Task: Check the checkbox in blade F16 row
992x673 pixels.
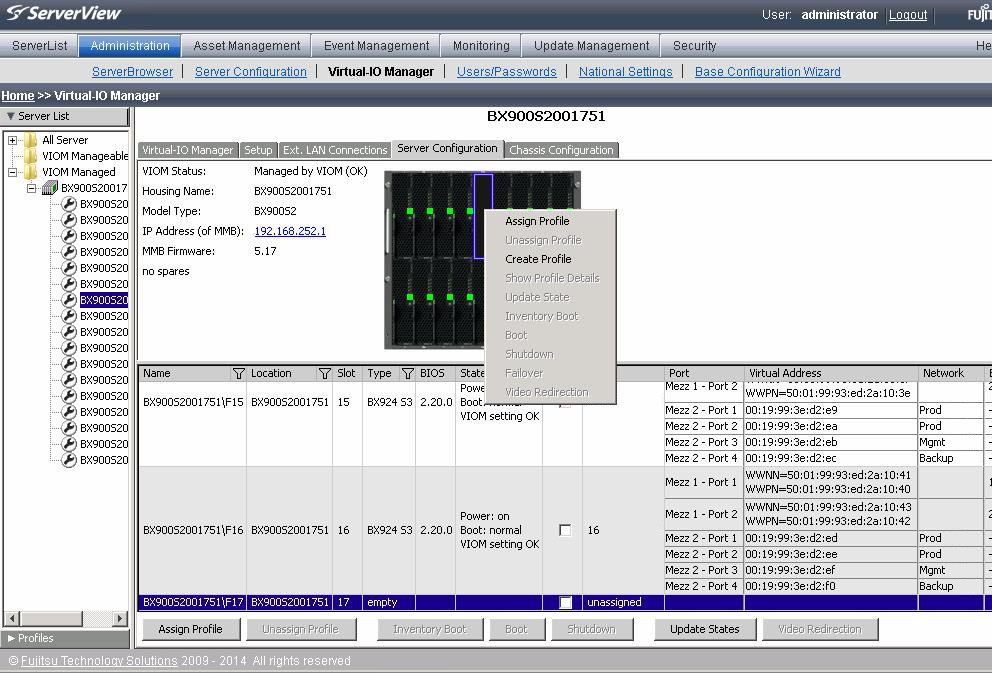Action: 564,530
